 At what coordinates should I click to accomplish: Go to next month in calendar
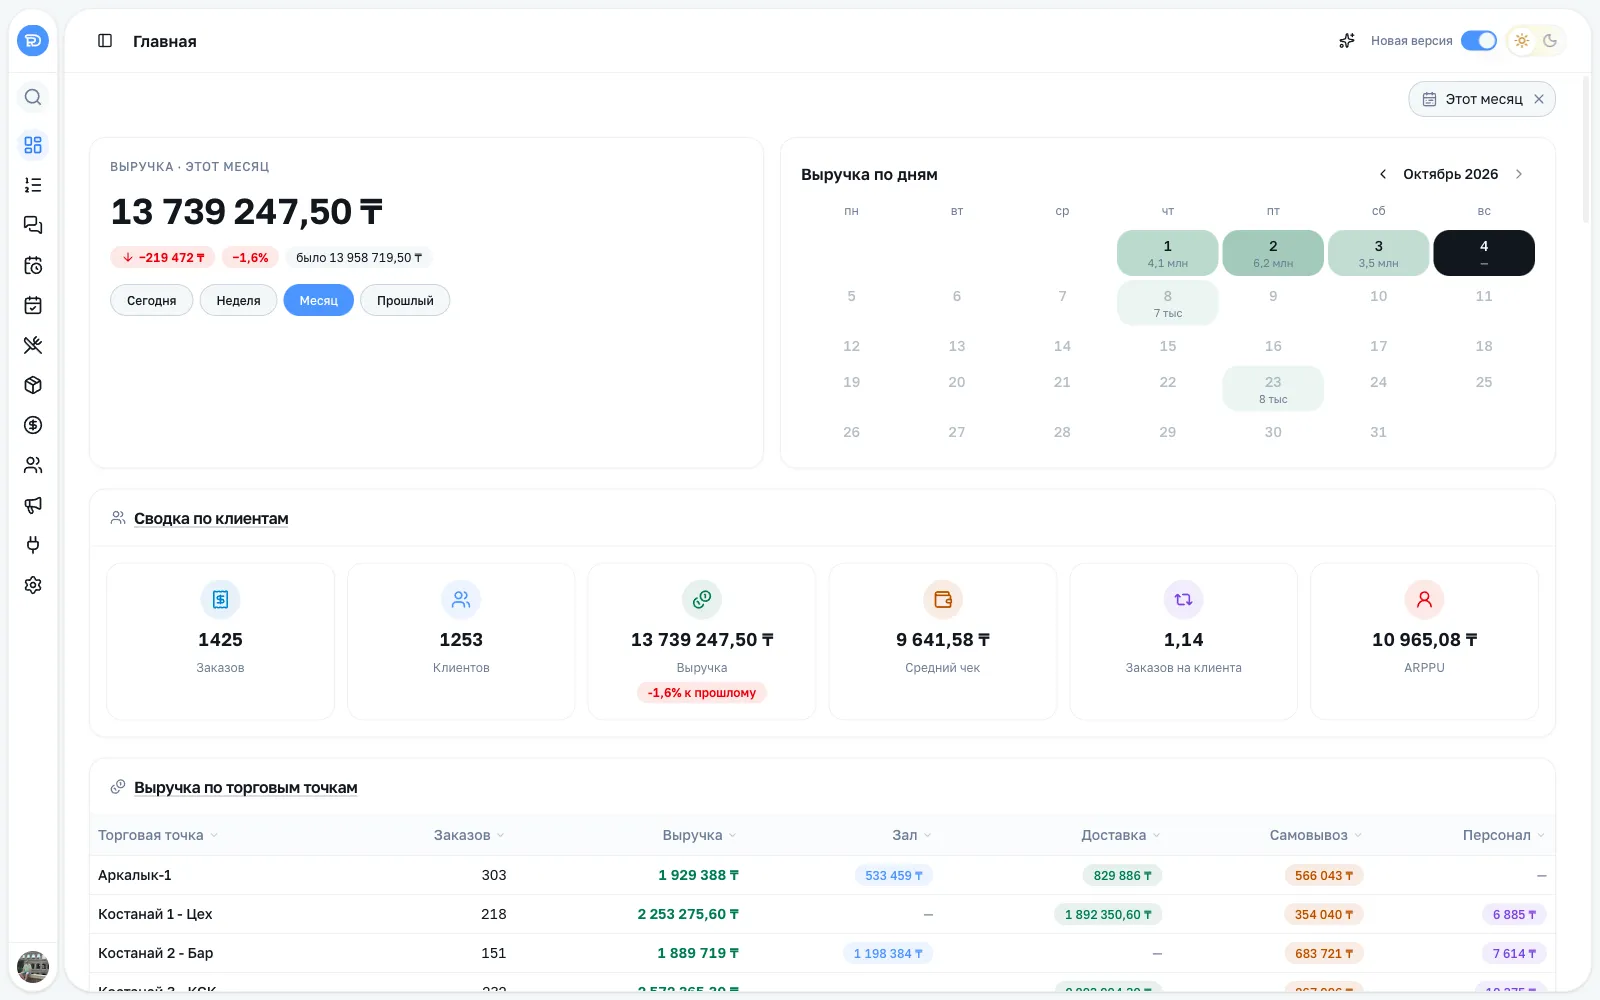click(1519, 174)
